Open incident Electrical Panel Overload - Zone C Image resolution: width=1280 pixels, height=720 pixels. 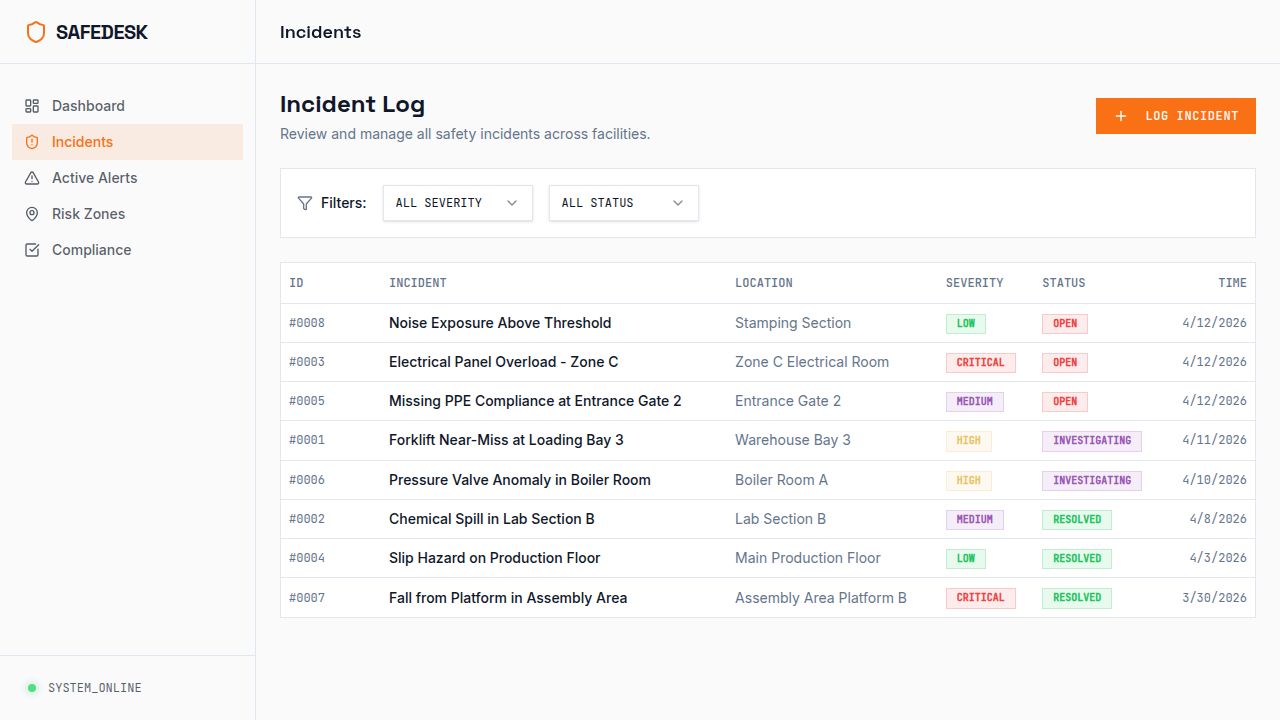pos(503,362)
